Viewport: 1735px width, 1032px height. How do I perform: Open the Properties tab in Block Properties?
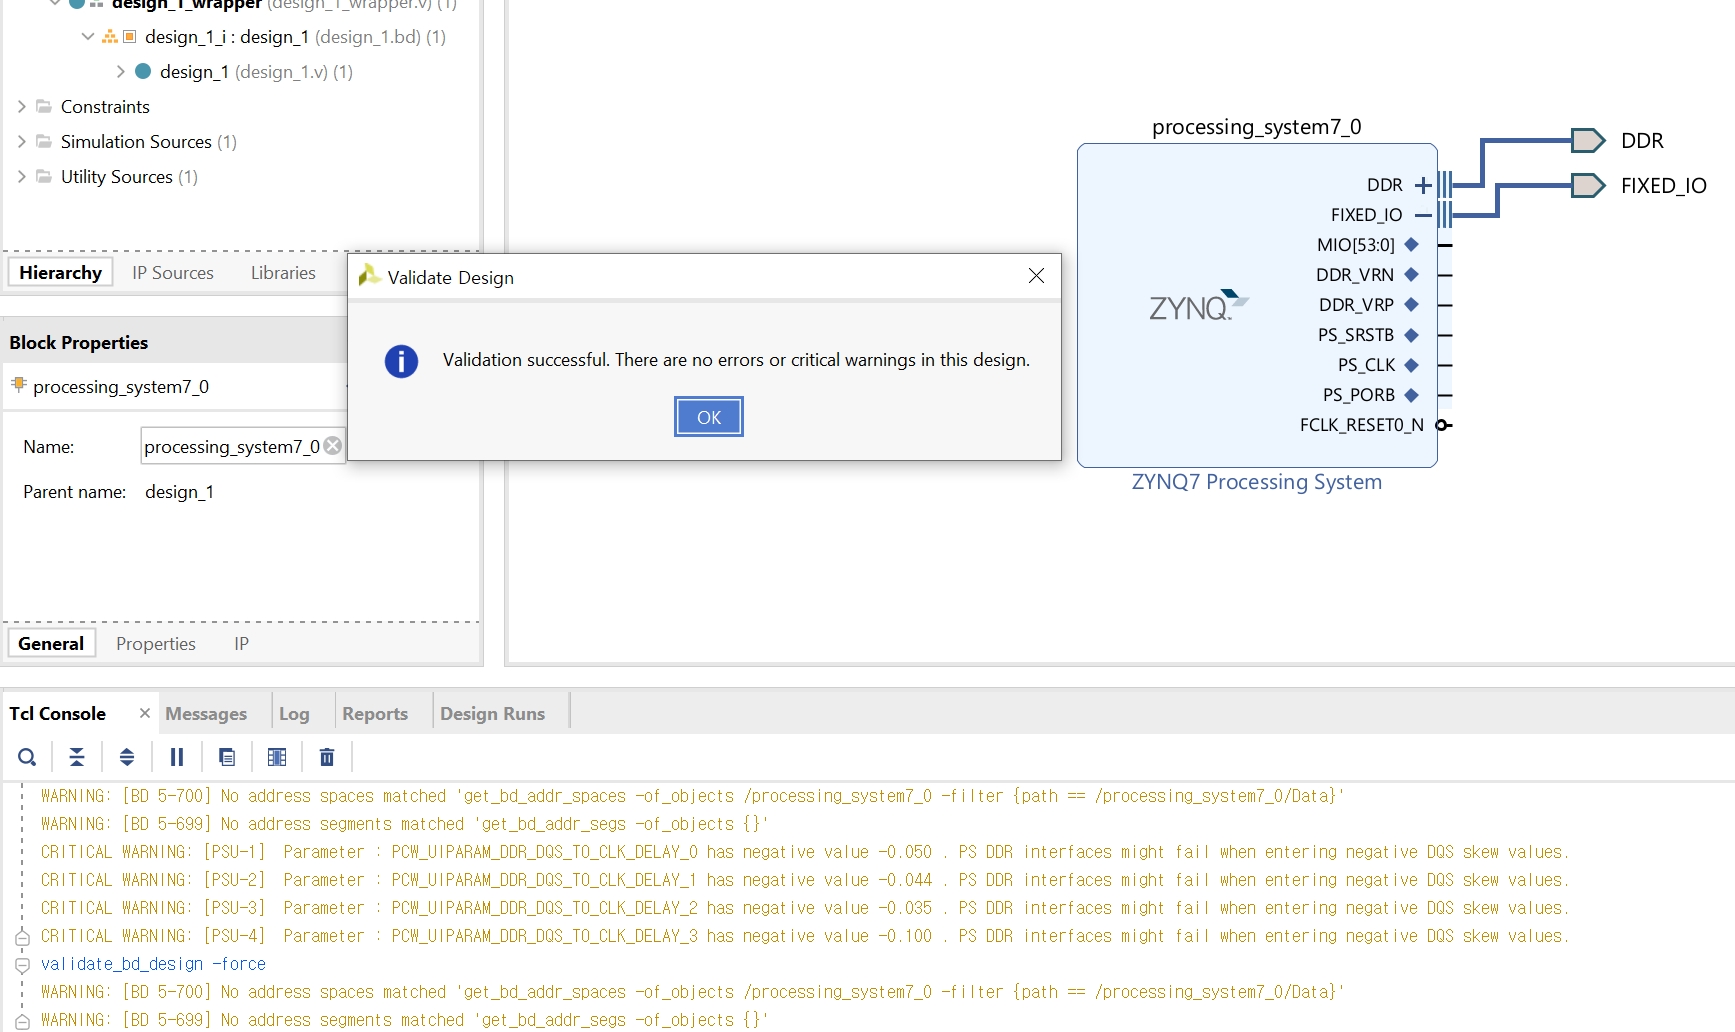click(x=156, y=643)
